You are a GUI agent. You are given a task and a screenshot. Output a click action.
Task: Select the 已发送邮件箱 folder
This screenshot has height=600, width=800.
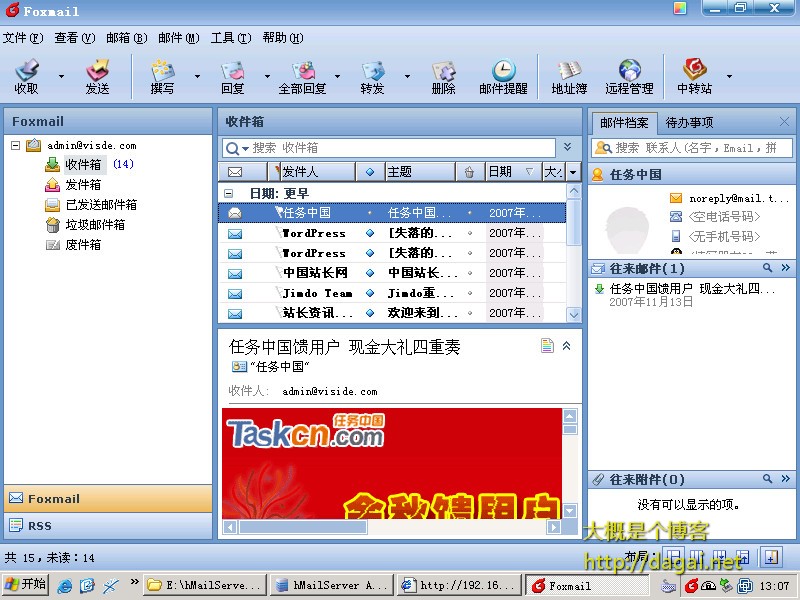(101, 205)
